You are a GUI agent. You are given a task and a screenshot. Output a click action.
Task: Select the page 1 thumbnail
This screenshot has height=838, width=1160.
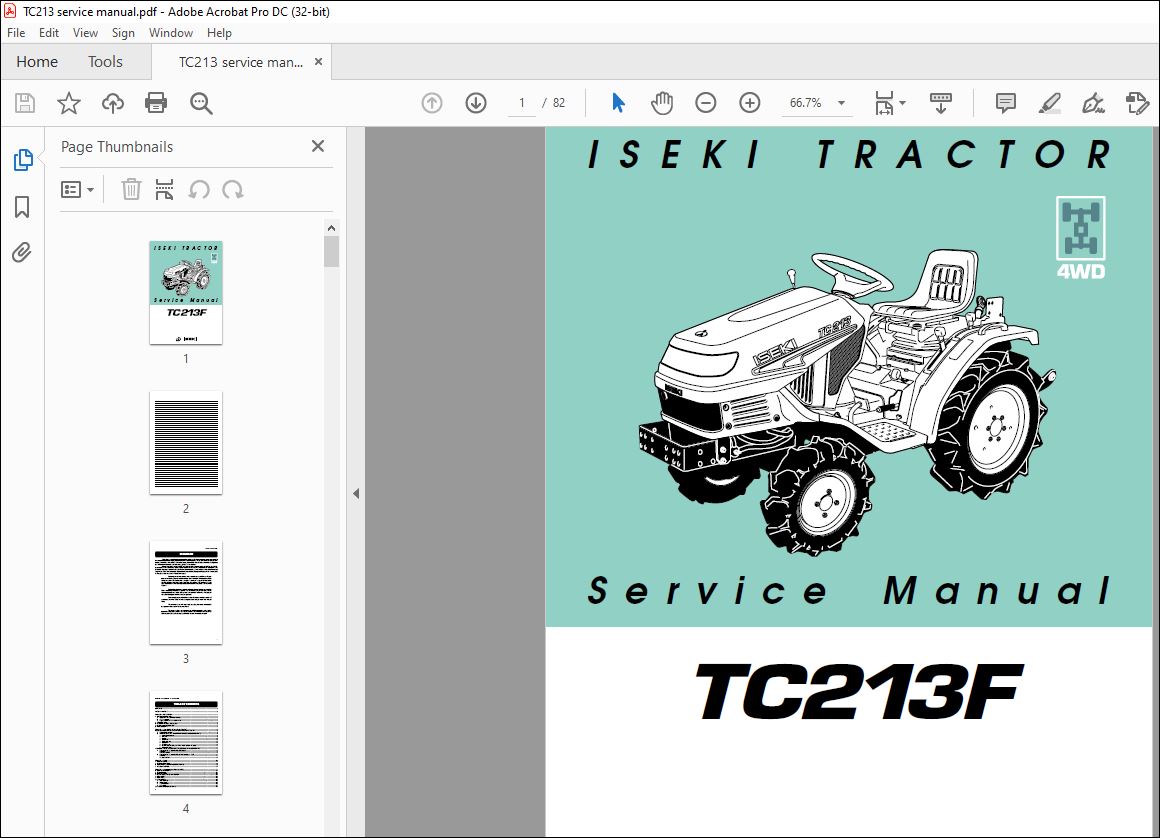click(186, 293)
